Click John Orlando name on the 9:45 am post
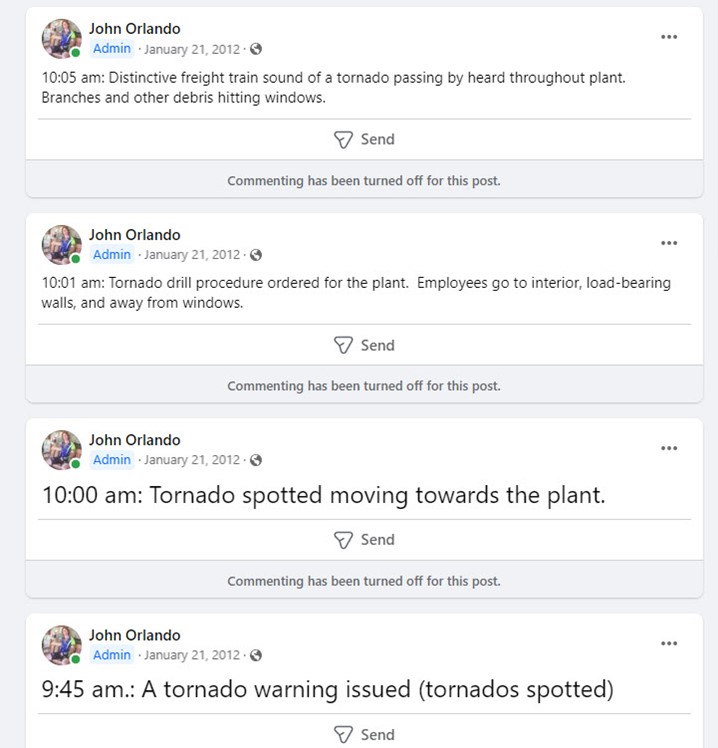 135,635
